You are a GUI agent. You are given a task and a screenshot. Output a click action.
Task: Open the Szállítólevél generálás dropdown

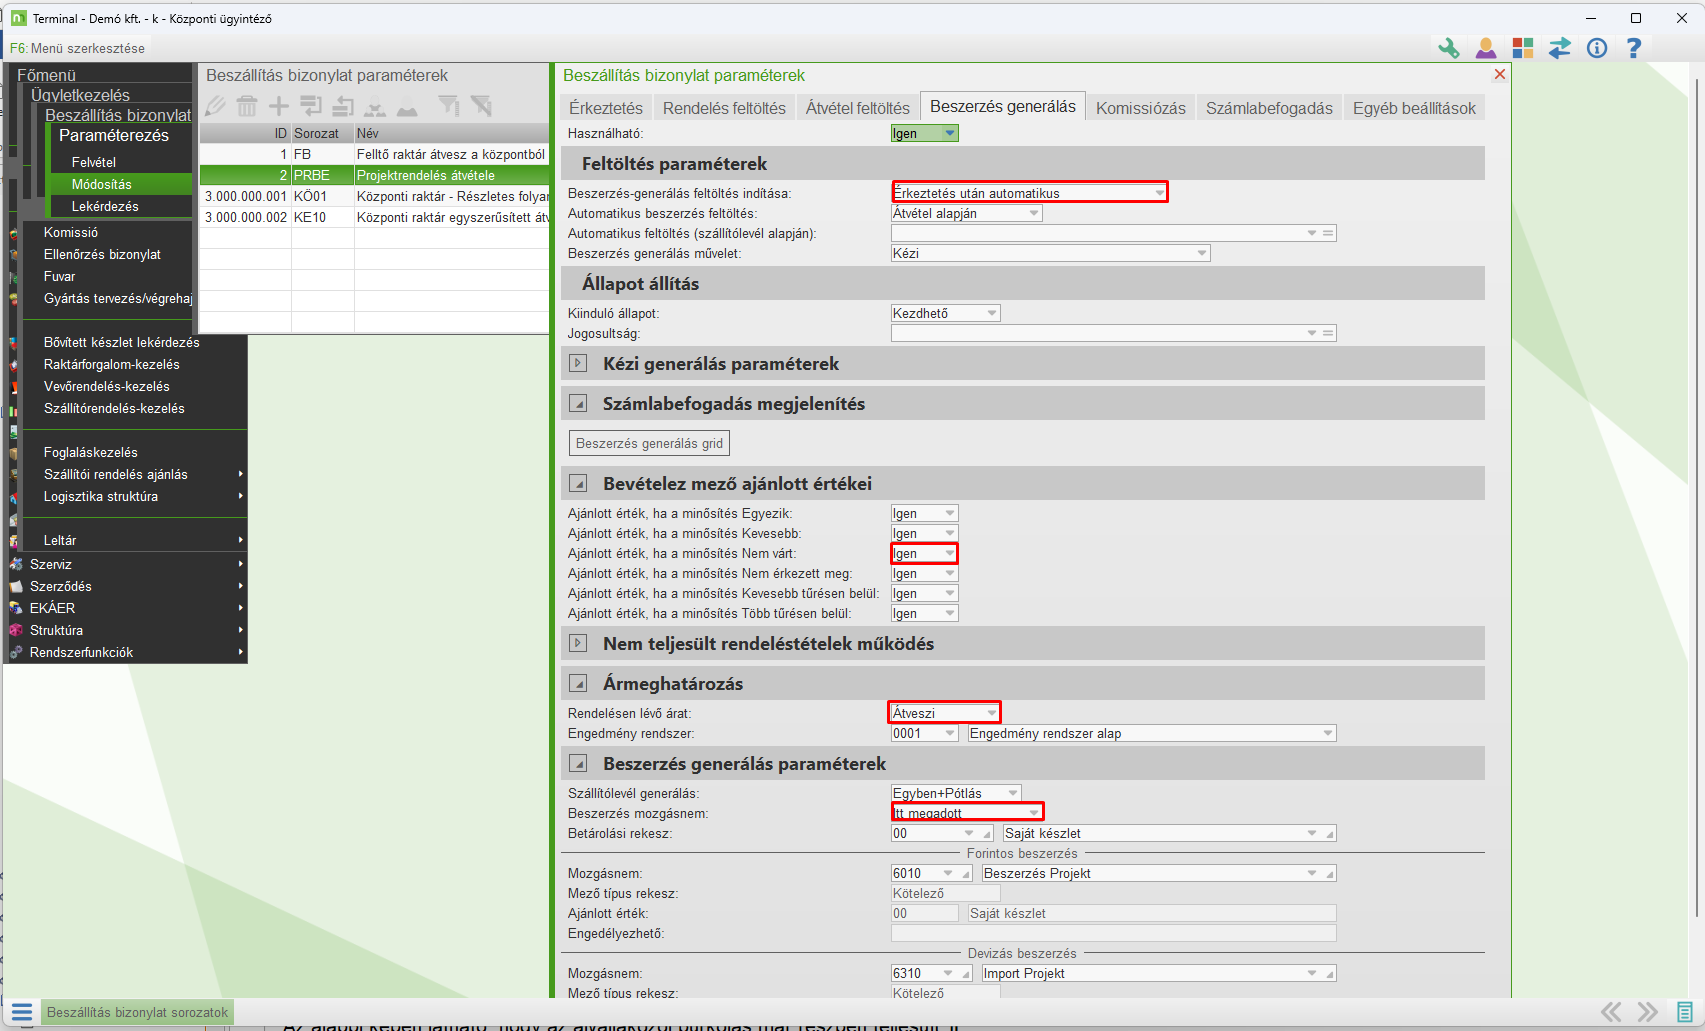point(1012,793)
